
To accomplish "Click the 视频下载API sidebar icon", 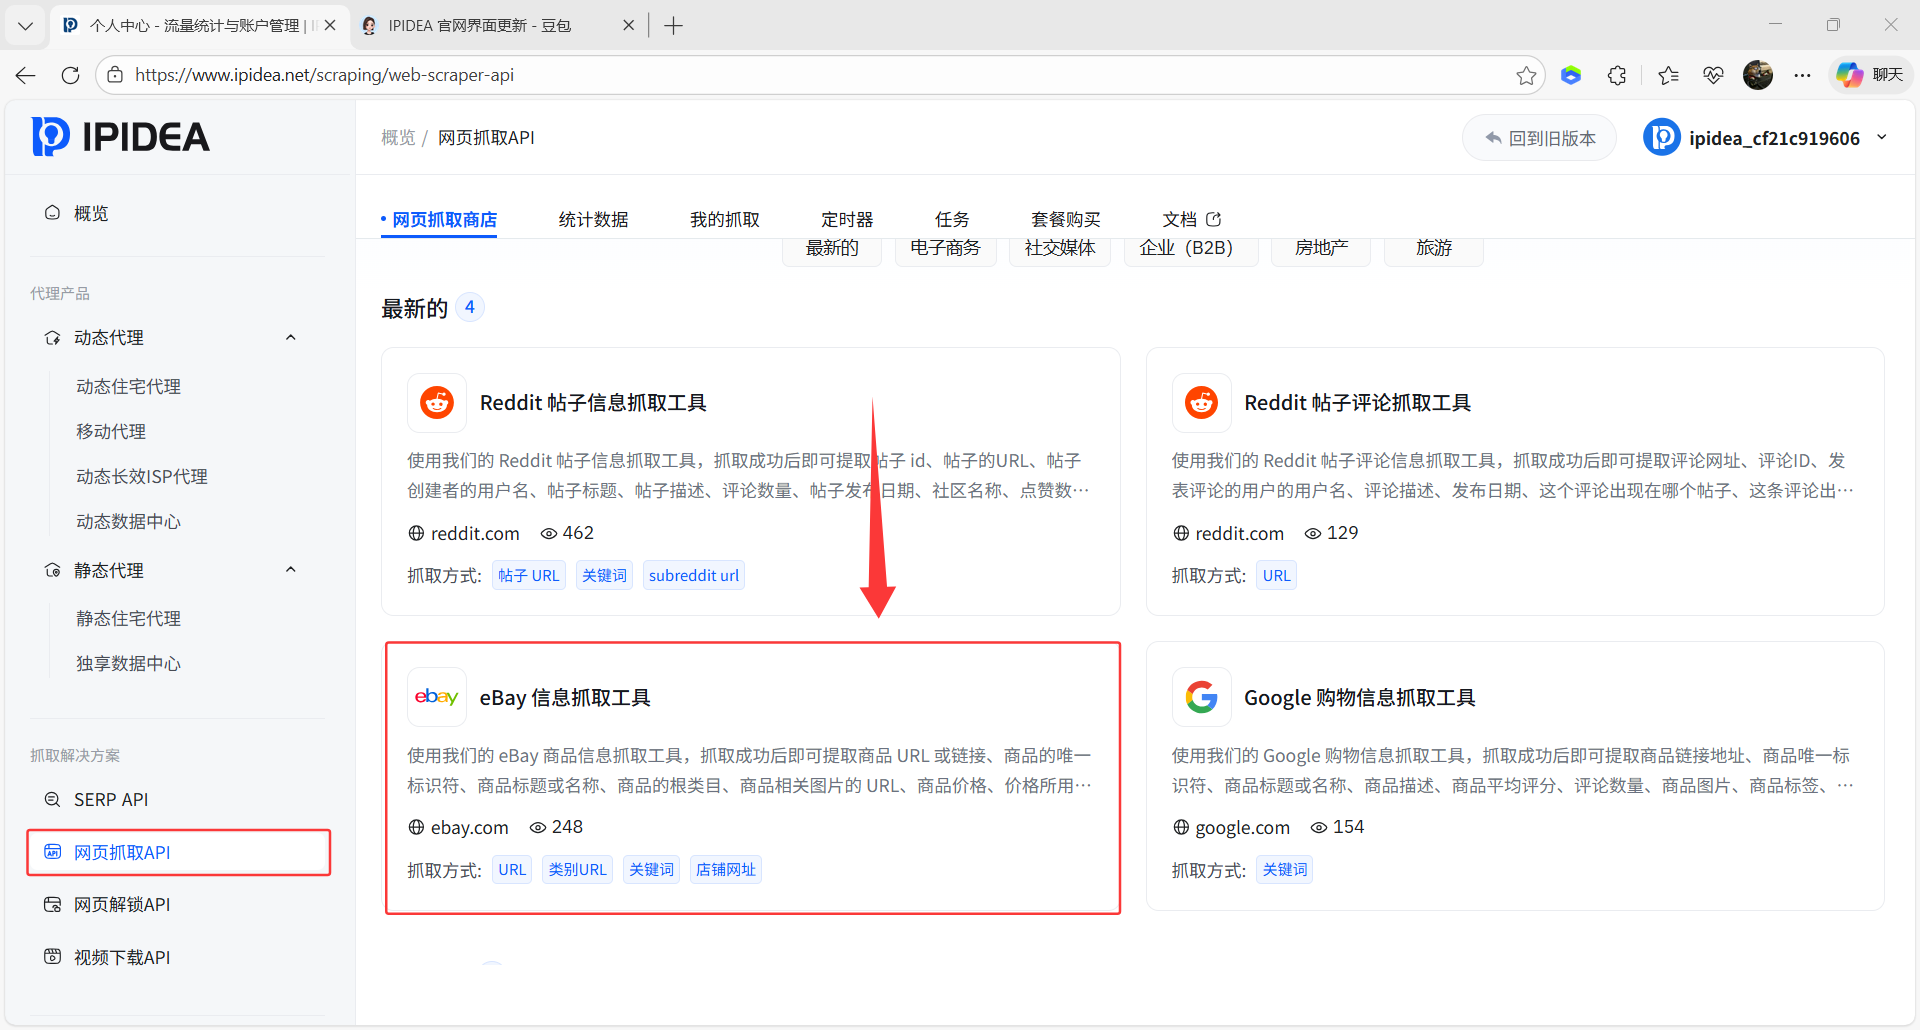I will [52, 957].
